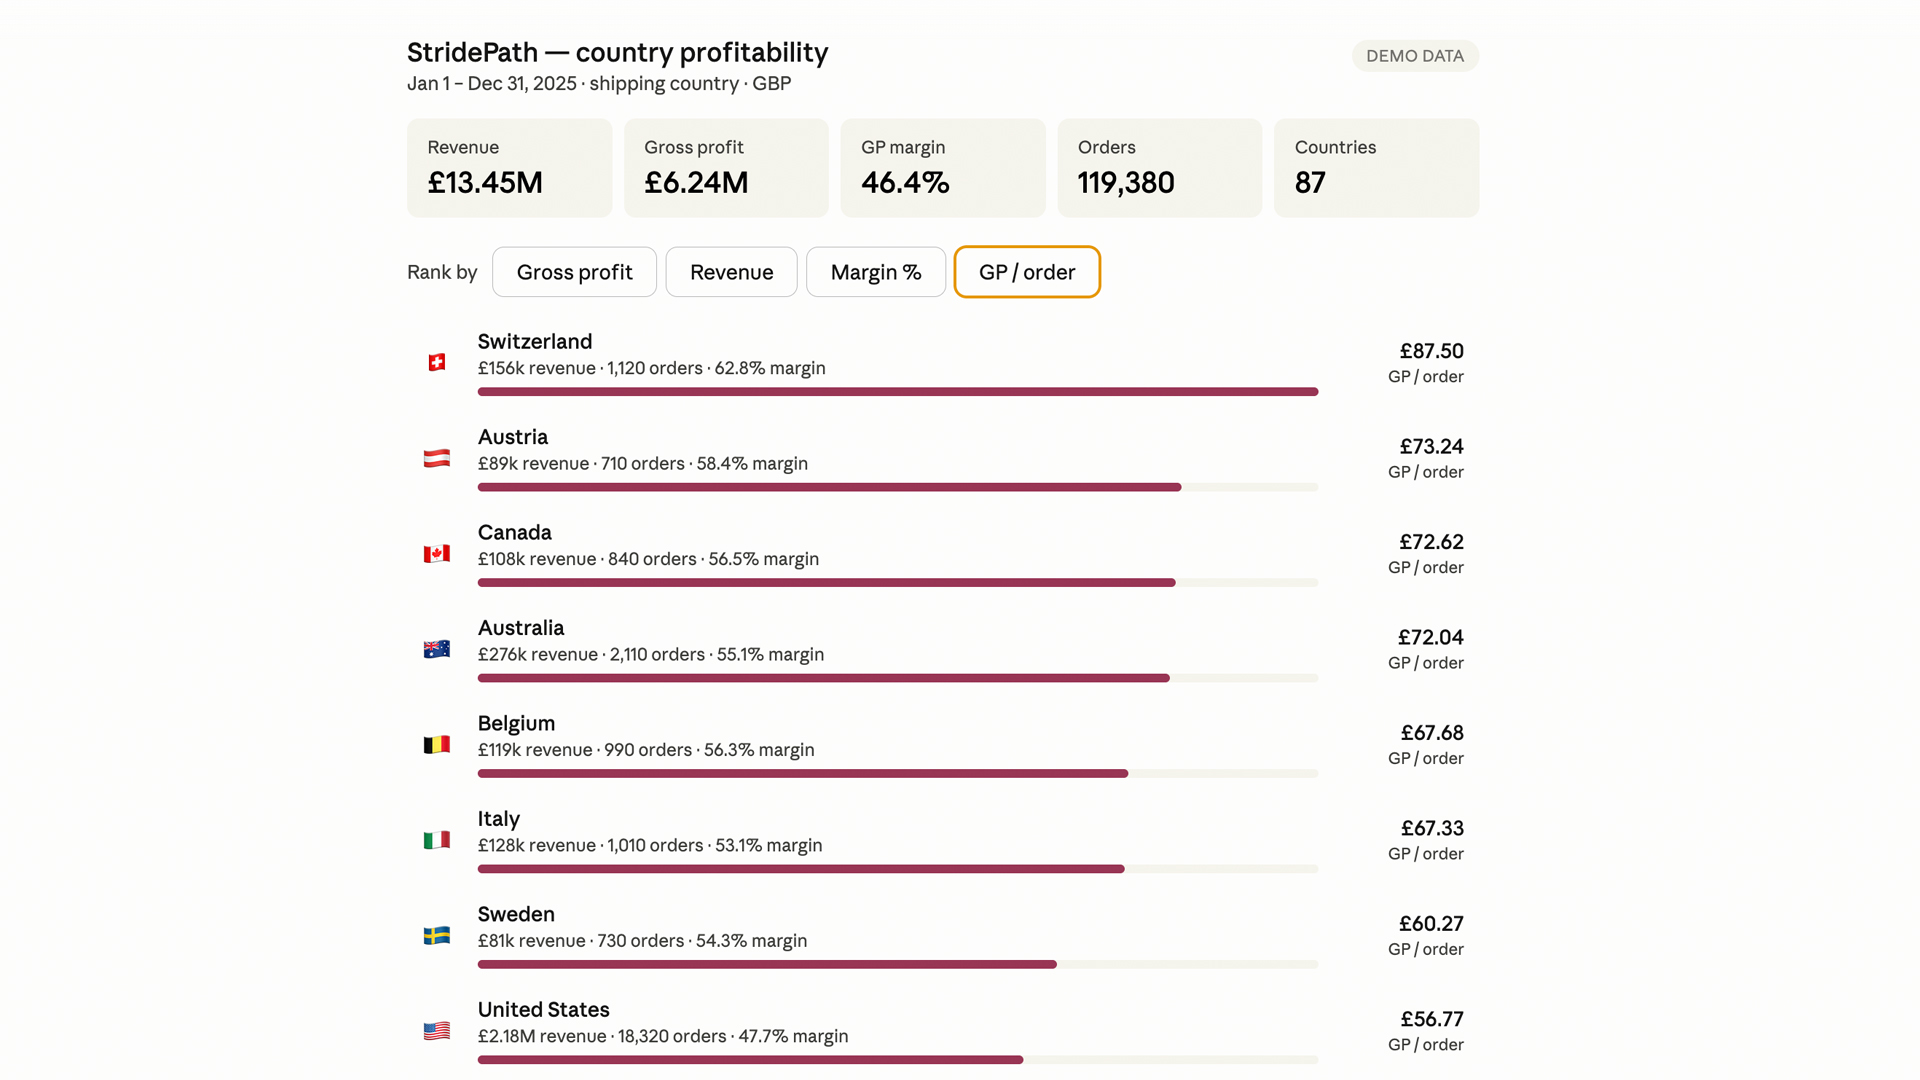Image resolution: width=1920 pixels, height=1080 pixels.
Task: Click the Australia flag icon
Action: [x=437, y=649]
